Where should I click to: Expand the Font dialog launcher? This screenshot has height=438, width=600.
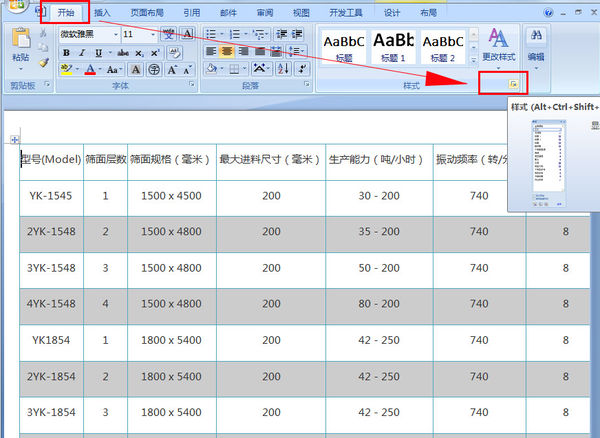[192, 85]
